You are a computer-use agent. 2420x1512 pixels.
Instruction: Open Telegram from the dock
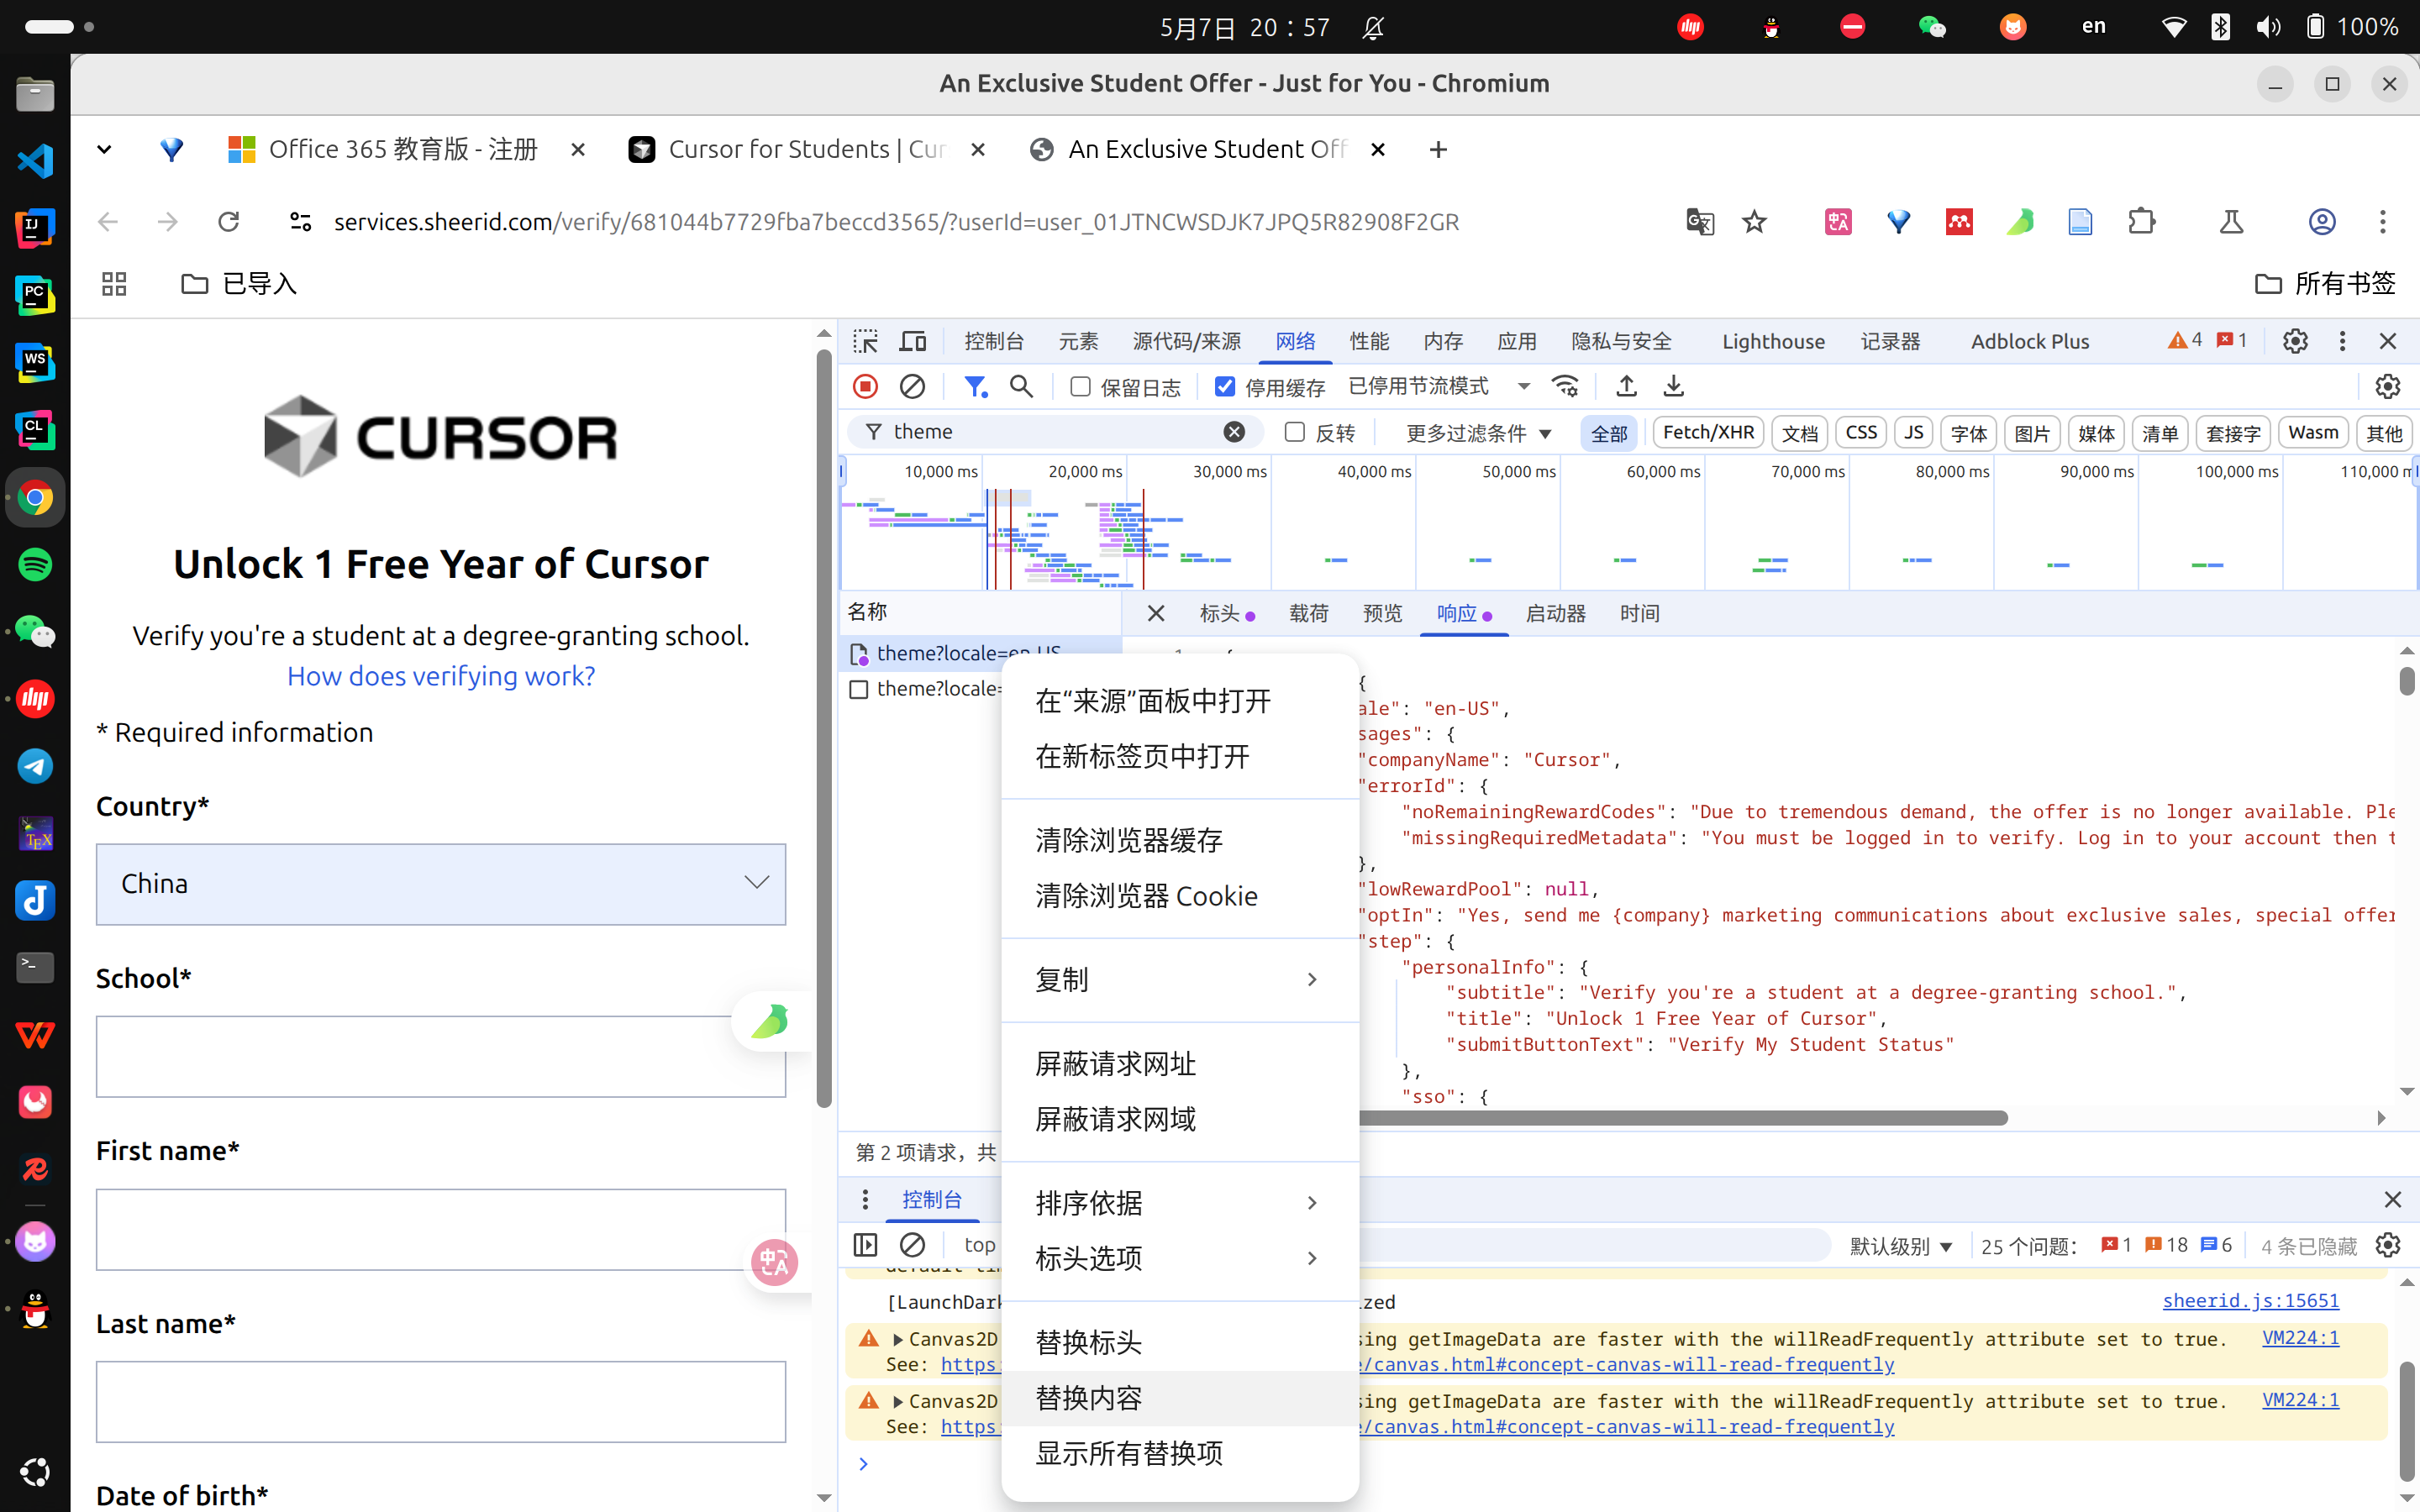pos(35,766)
